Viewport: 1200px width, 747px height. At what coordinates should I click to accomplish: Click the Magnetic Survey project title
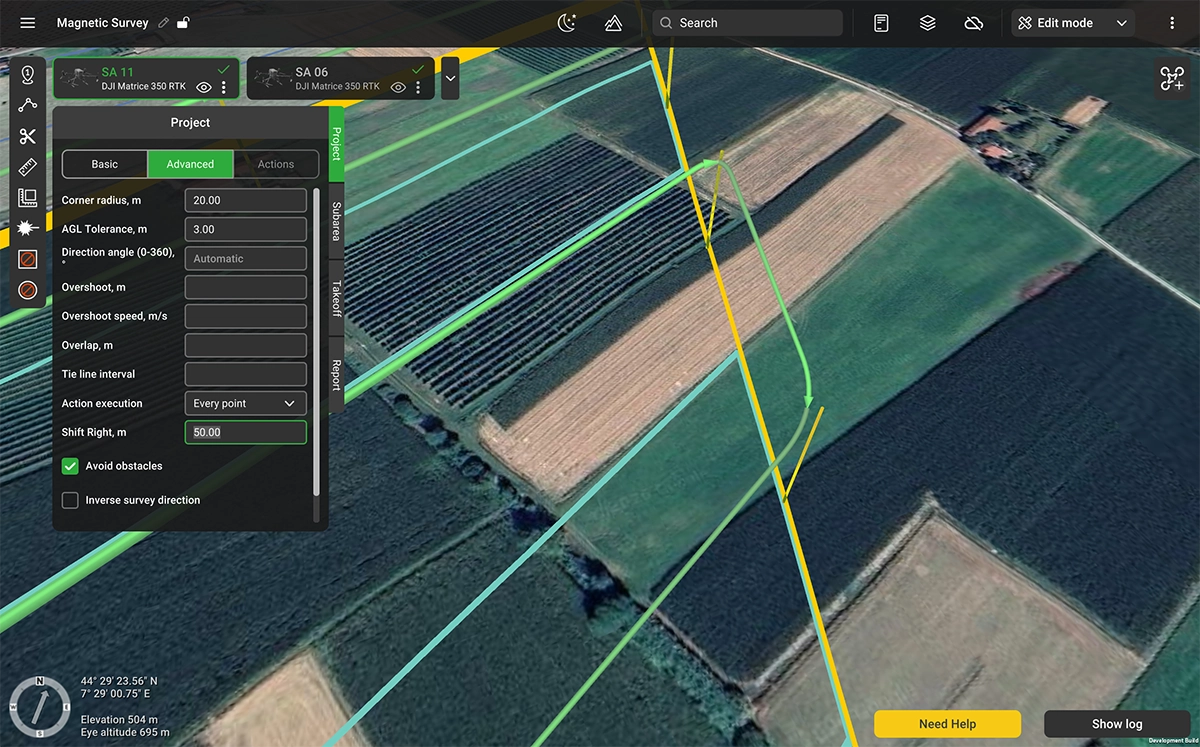click(102, 23)
